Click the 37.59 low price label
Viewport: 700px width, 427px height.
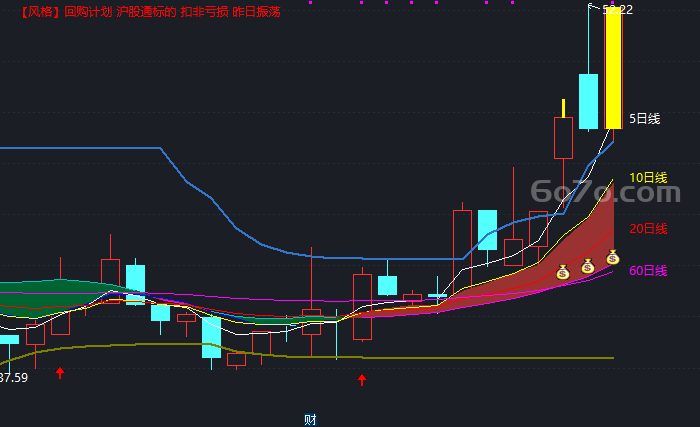(x=13, y=378)
